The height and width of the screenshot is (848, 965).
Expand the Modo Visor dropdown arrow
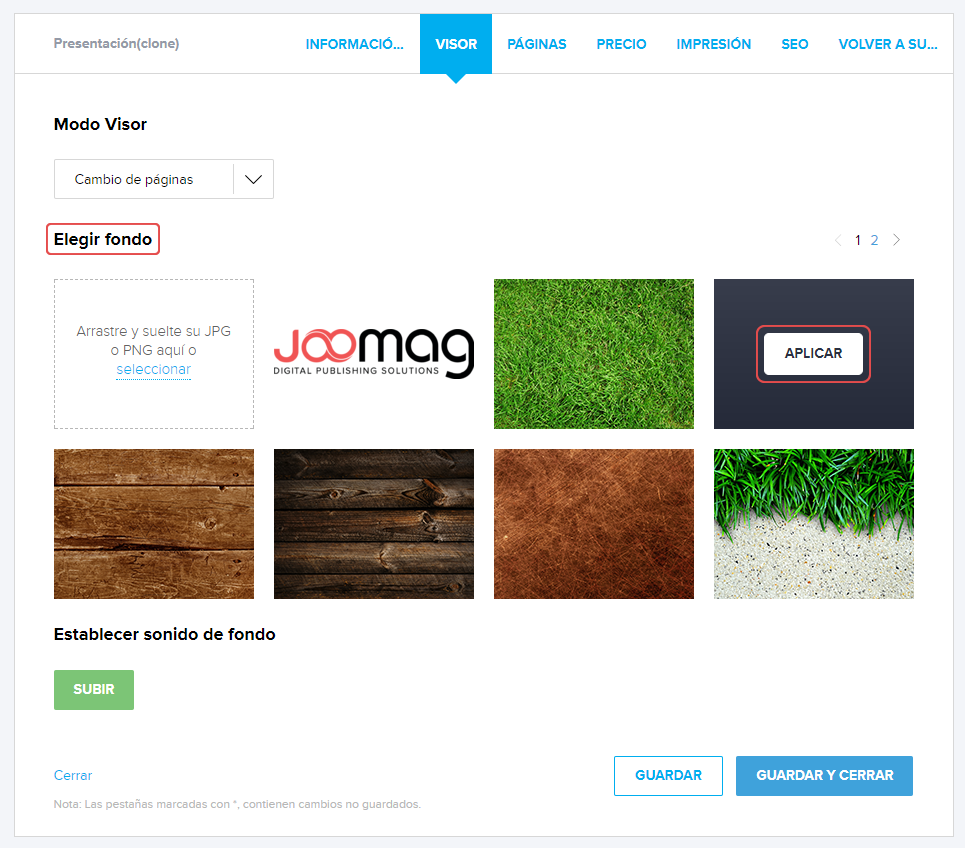[x=253, y=180]
